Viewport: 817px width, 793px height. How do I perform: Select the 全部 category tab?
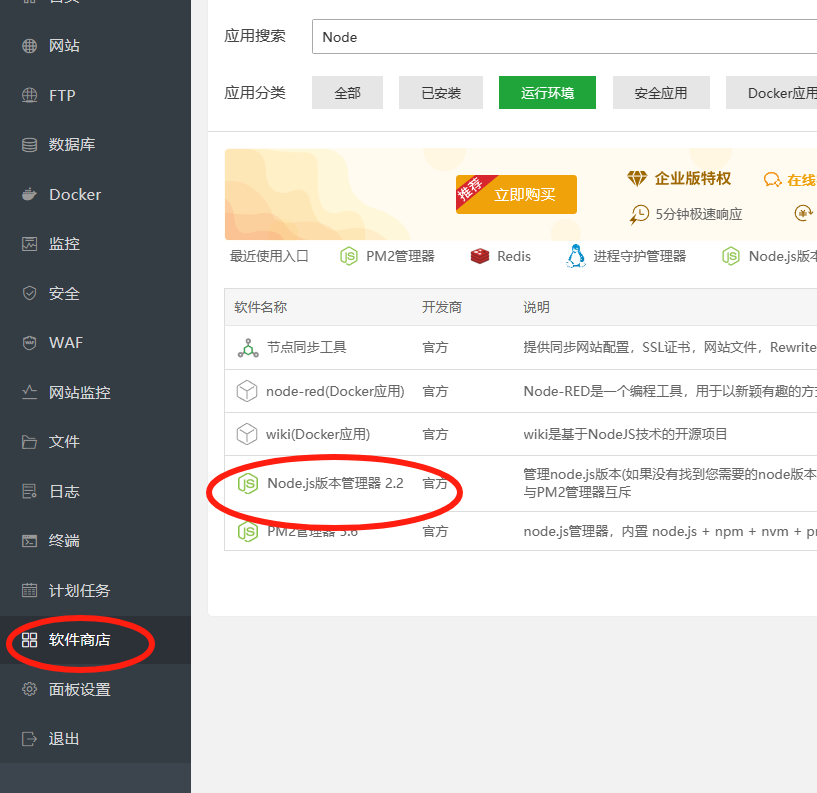[x=348, y=93]
